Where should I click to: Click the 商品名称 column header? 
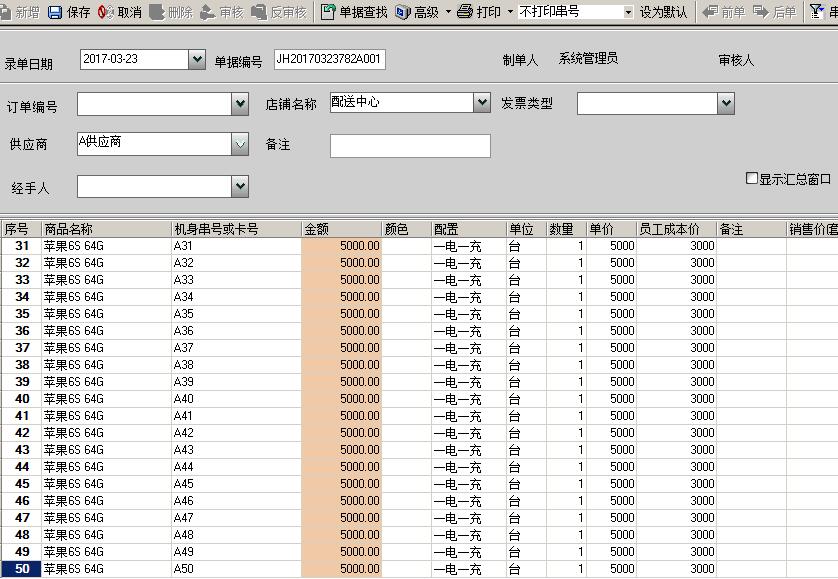point(106,229)
